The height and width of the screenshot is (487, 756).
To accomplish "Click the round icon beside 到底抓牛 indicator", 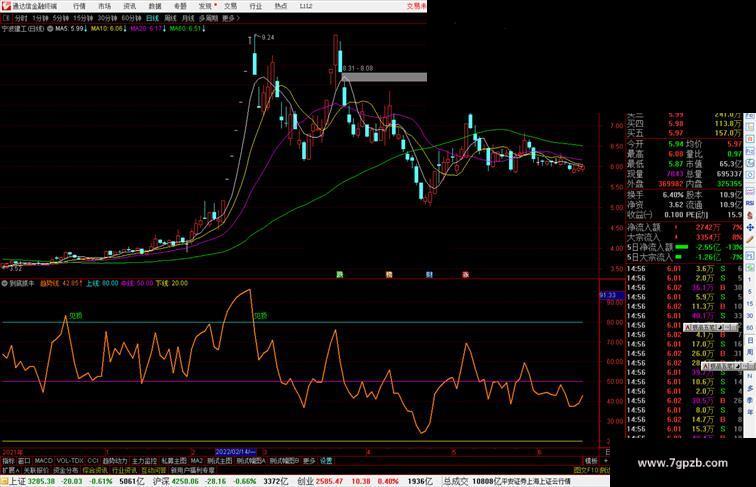I will tap(5, 284).
